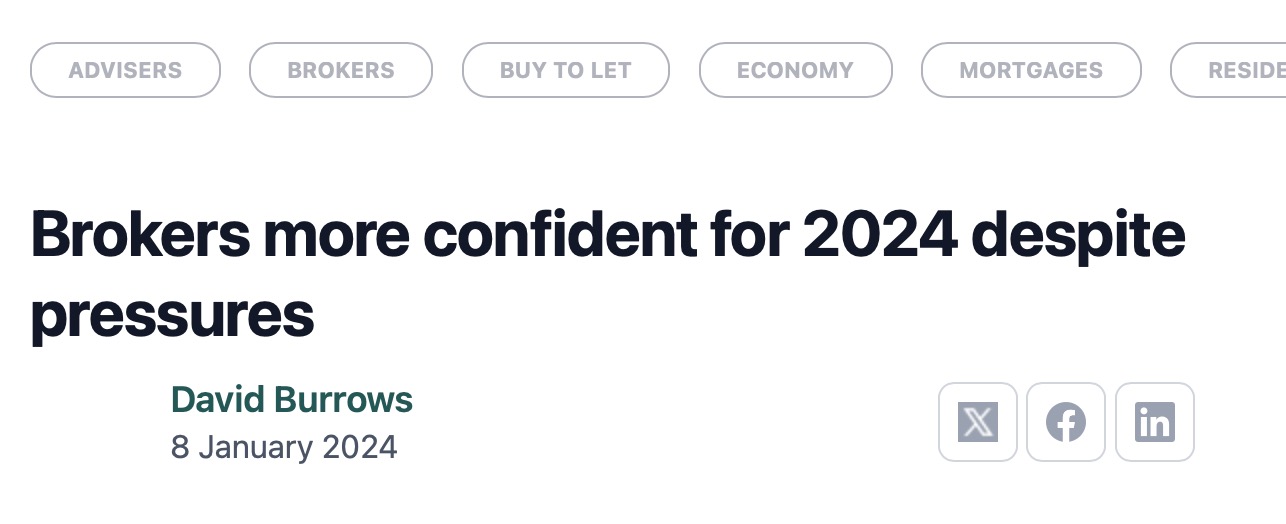Open author David Burrows' profile link
The width and height of the screenshot is (1286, 524).
(292, 399)
